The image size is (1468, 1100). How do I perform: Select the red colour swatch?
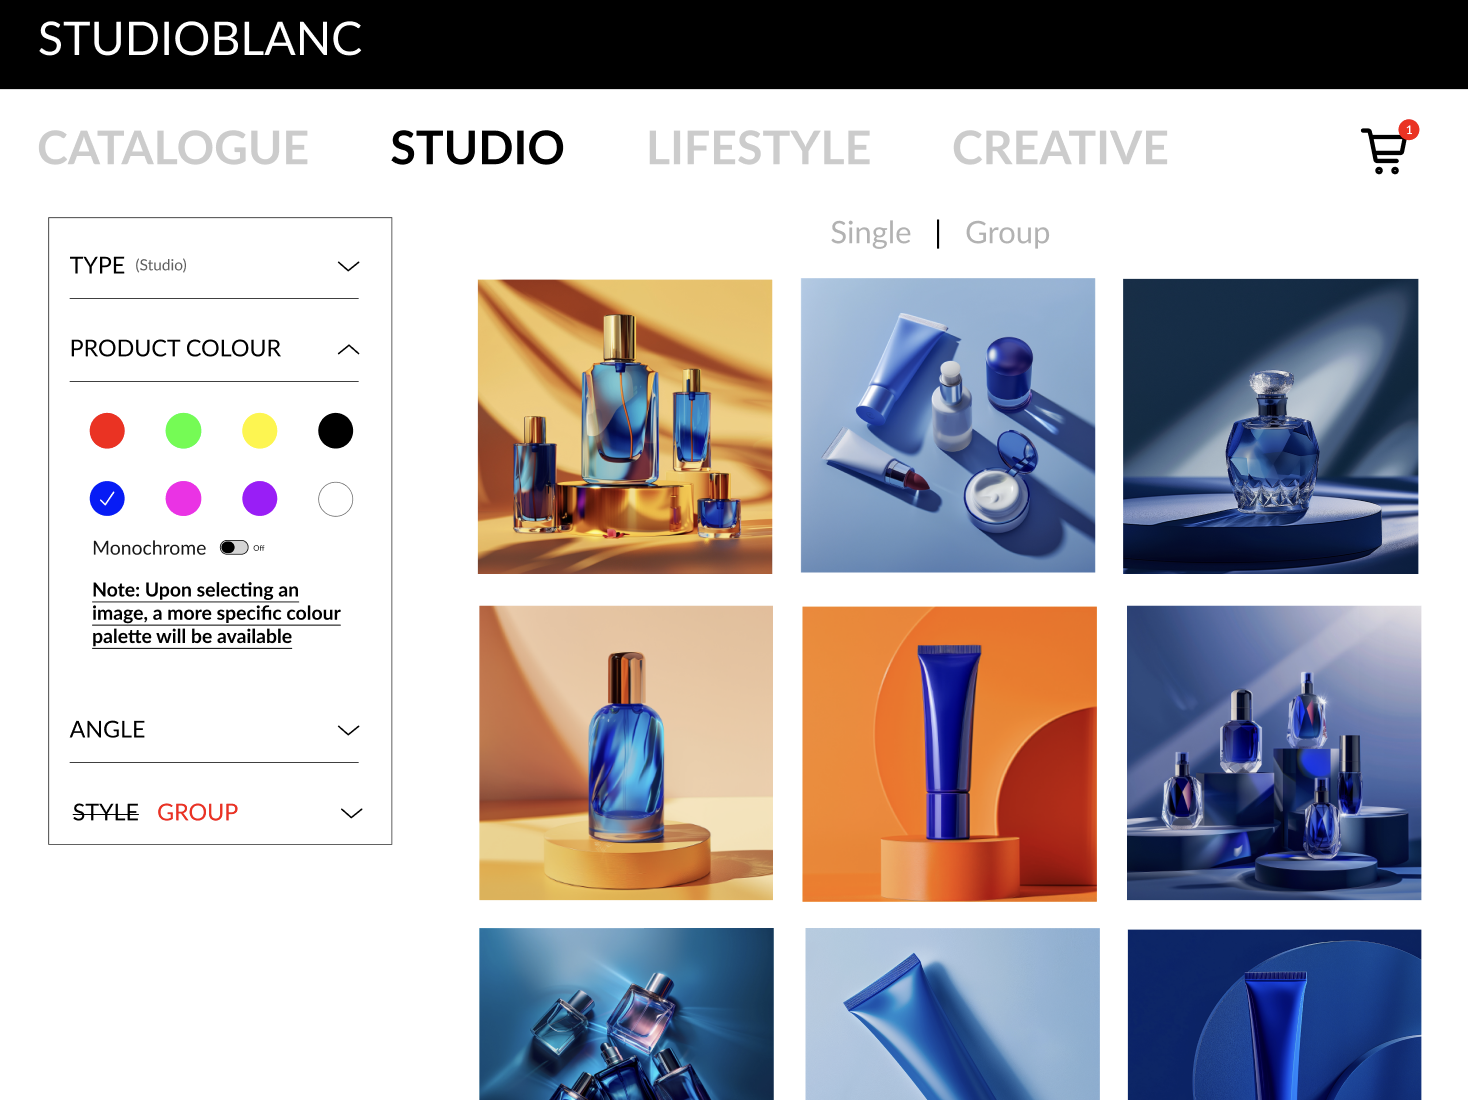click(107, 431)
